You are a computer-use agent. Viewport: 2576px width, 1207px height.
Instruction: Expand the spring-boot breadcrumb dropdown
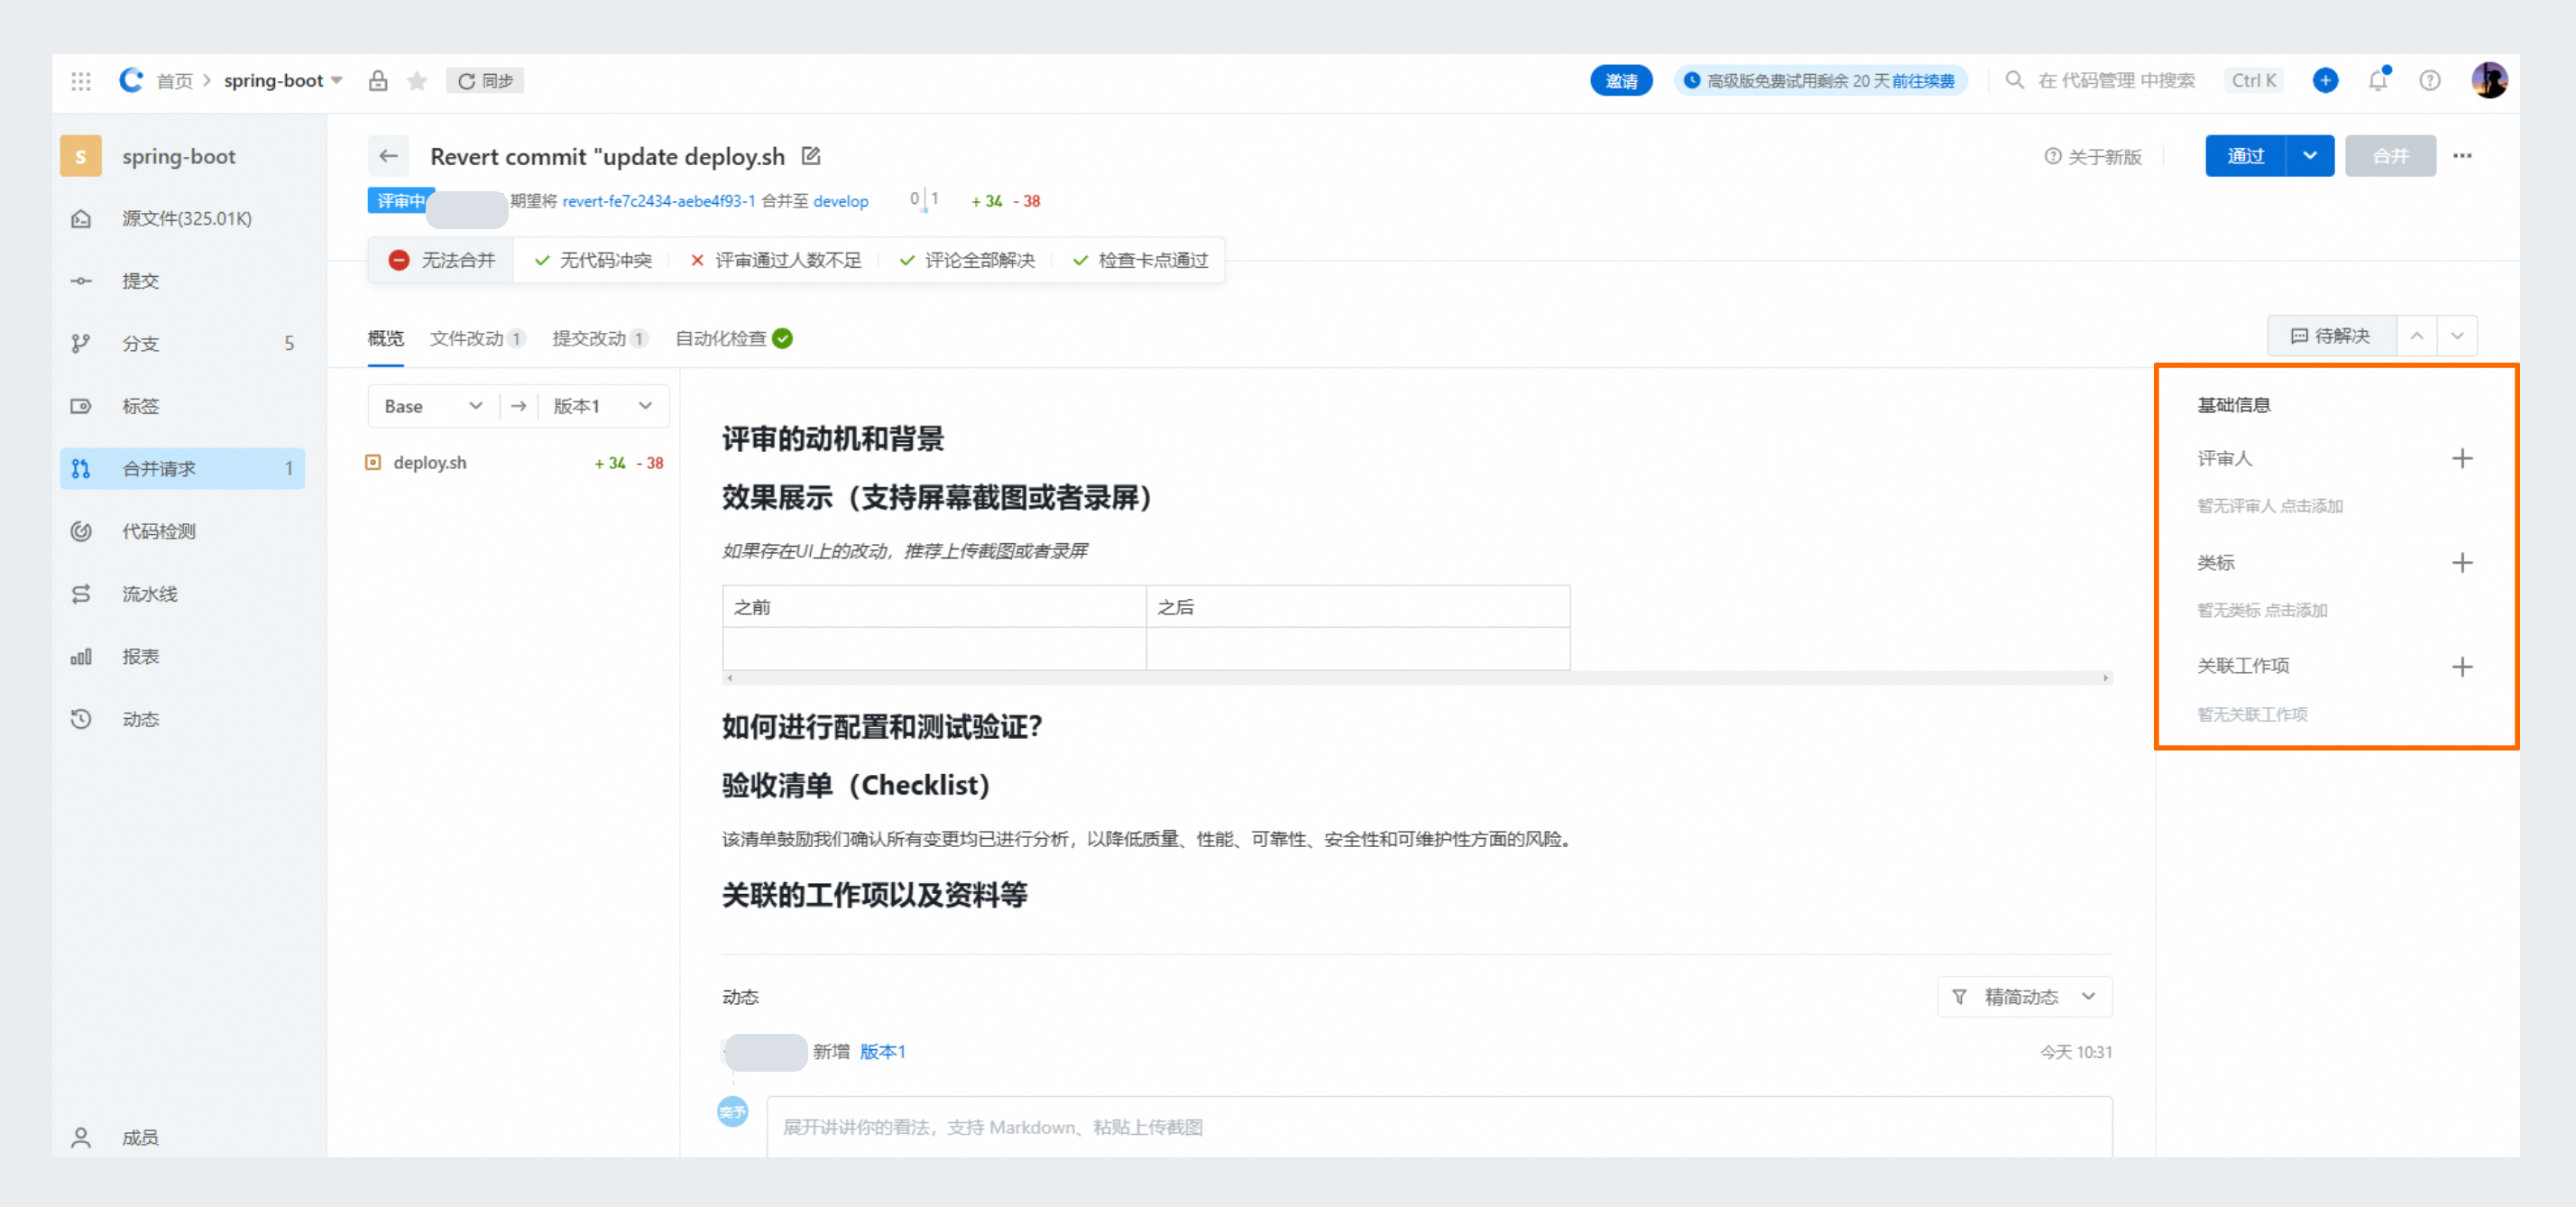337,81
